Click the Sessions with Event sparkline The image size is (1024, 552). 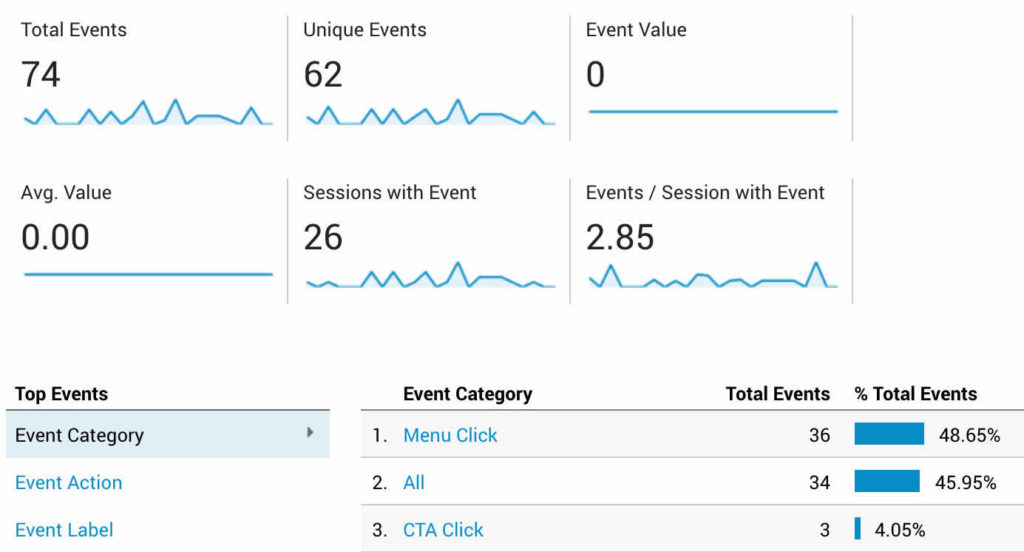point(430,276)
